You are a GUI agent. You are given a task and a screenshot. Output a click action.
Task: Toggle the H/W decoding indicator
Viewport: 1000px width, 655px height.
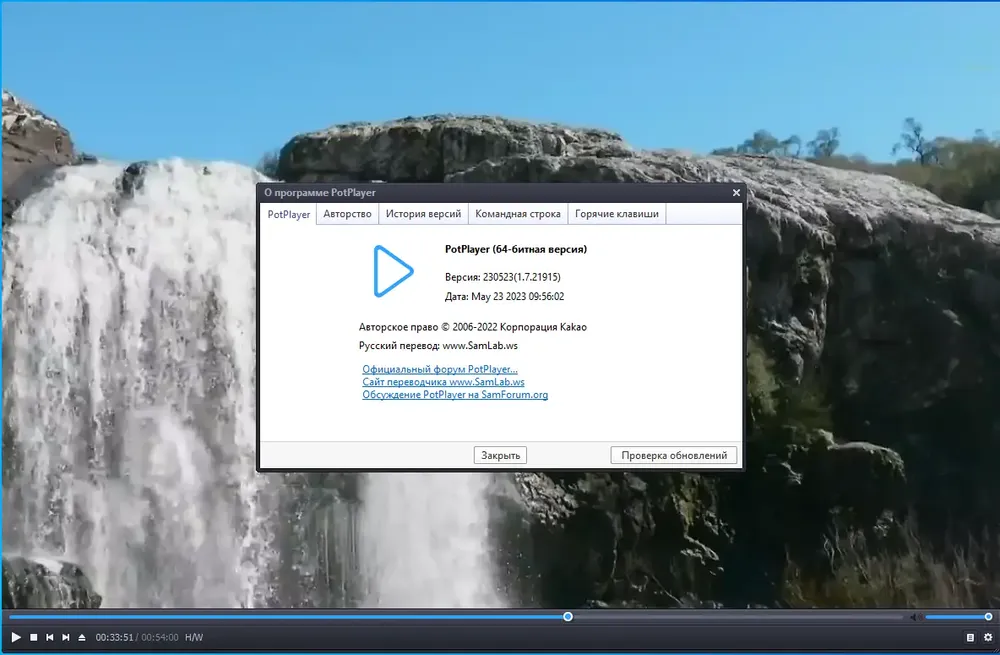pyautogui.click(x=194, y=637)
